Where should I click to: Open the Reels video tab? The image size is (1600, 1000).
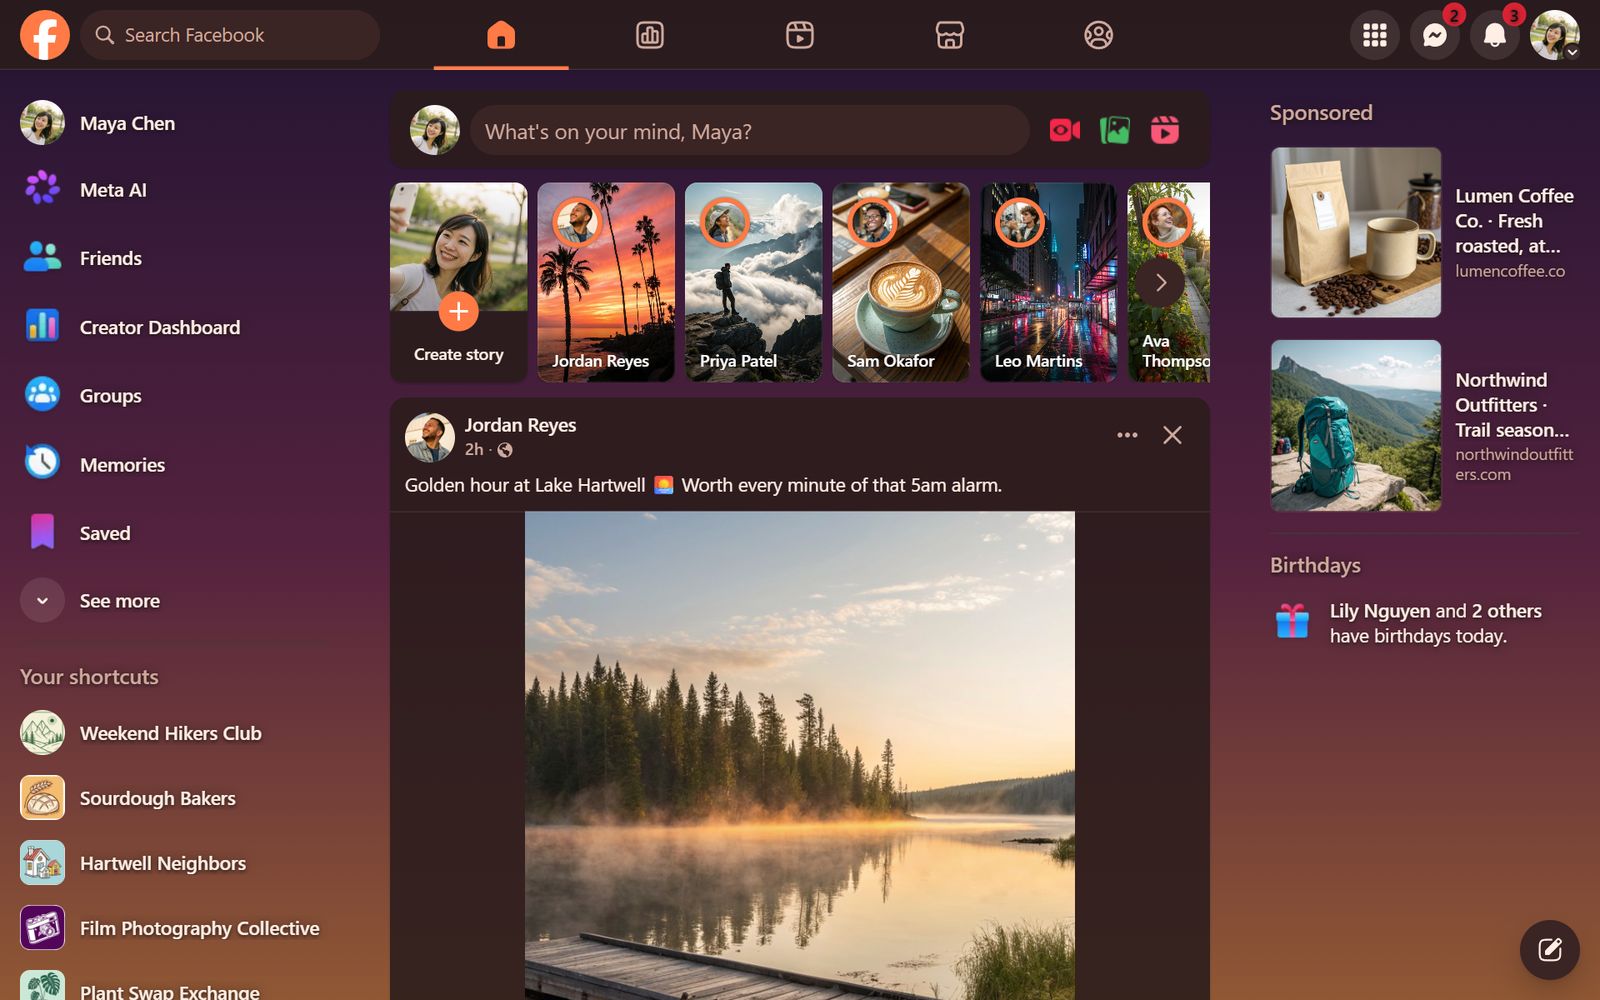coord(800,35)
